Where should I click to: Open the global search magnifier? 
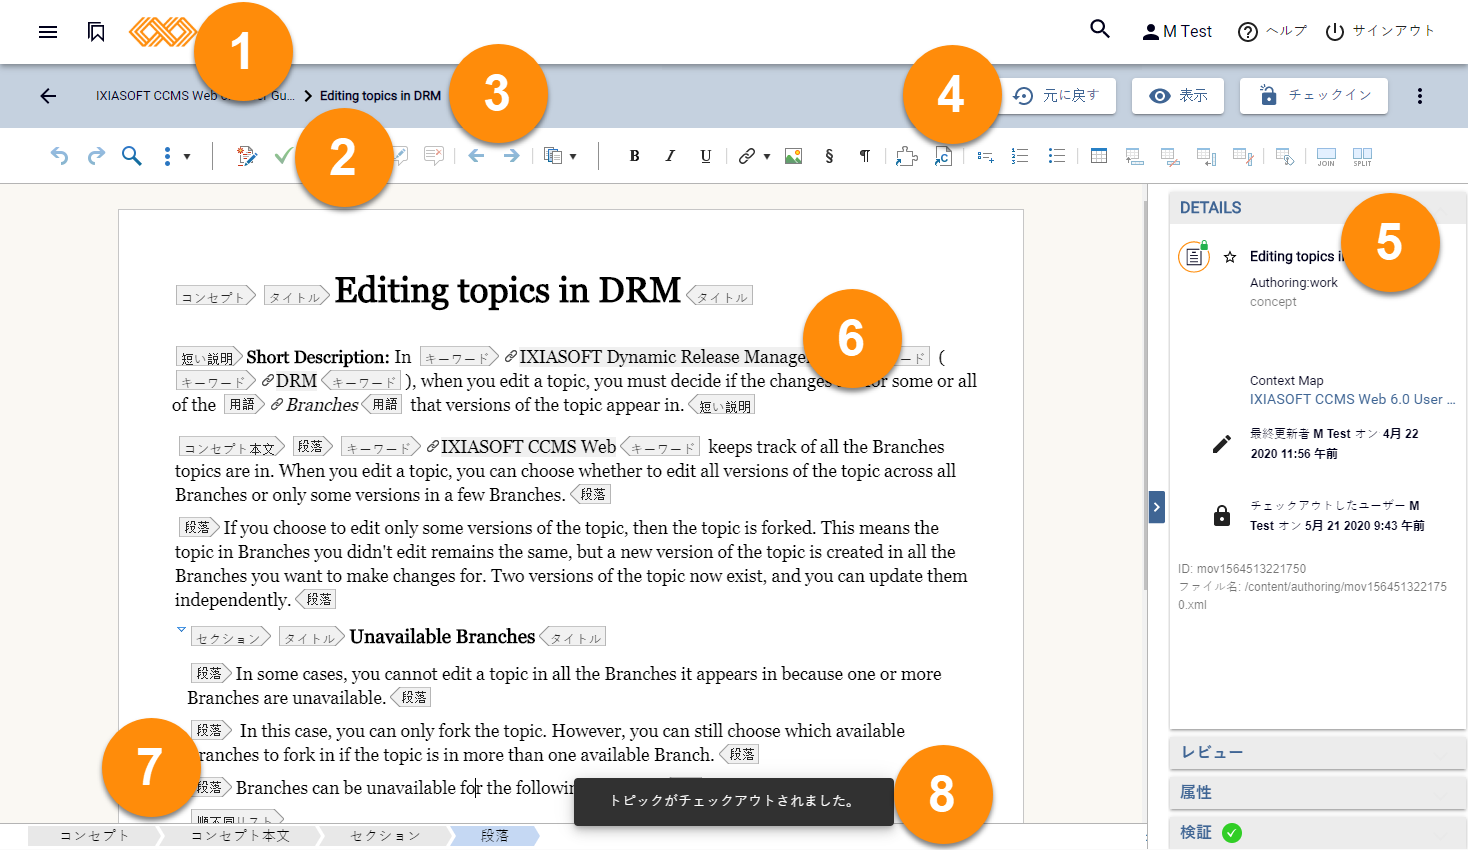pos(1100,29)
